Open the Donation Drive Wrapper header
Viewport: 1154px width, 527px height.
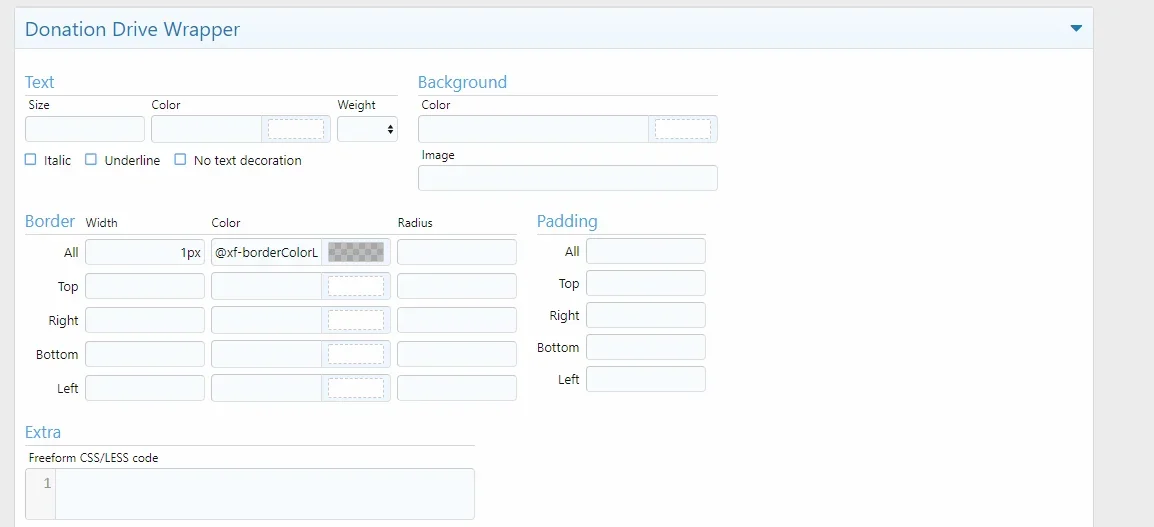553,29
